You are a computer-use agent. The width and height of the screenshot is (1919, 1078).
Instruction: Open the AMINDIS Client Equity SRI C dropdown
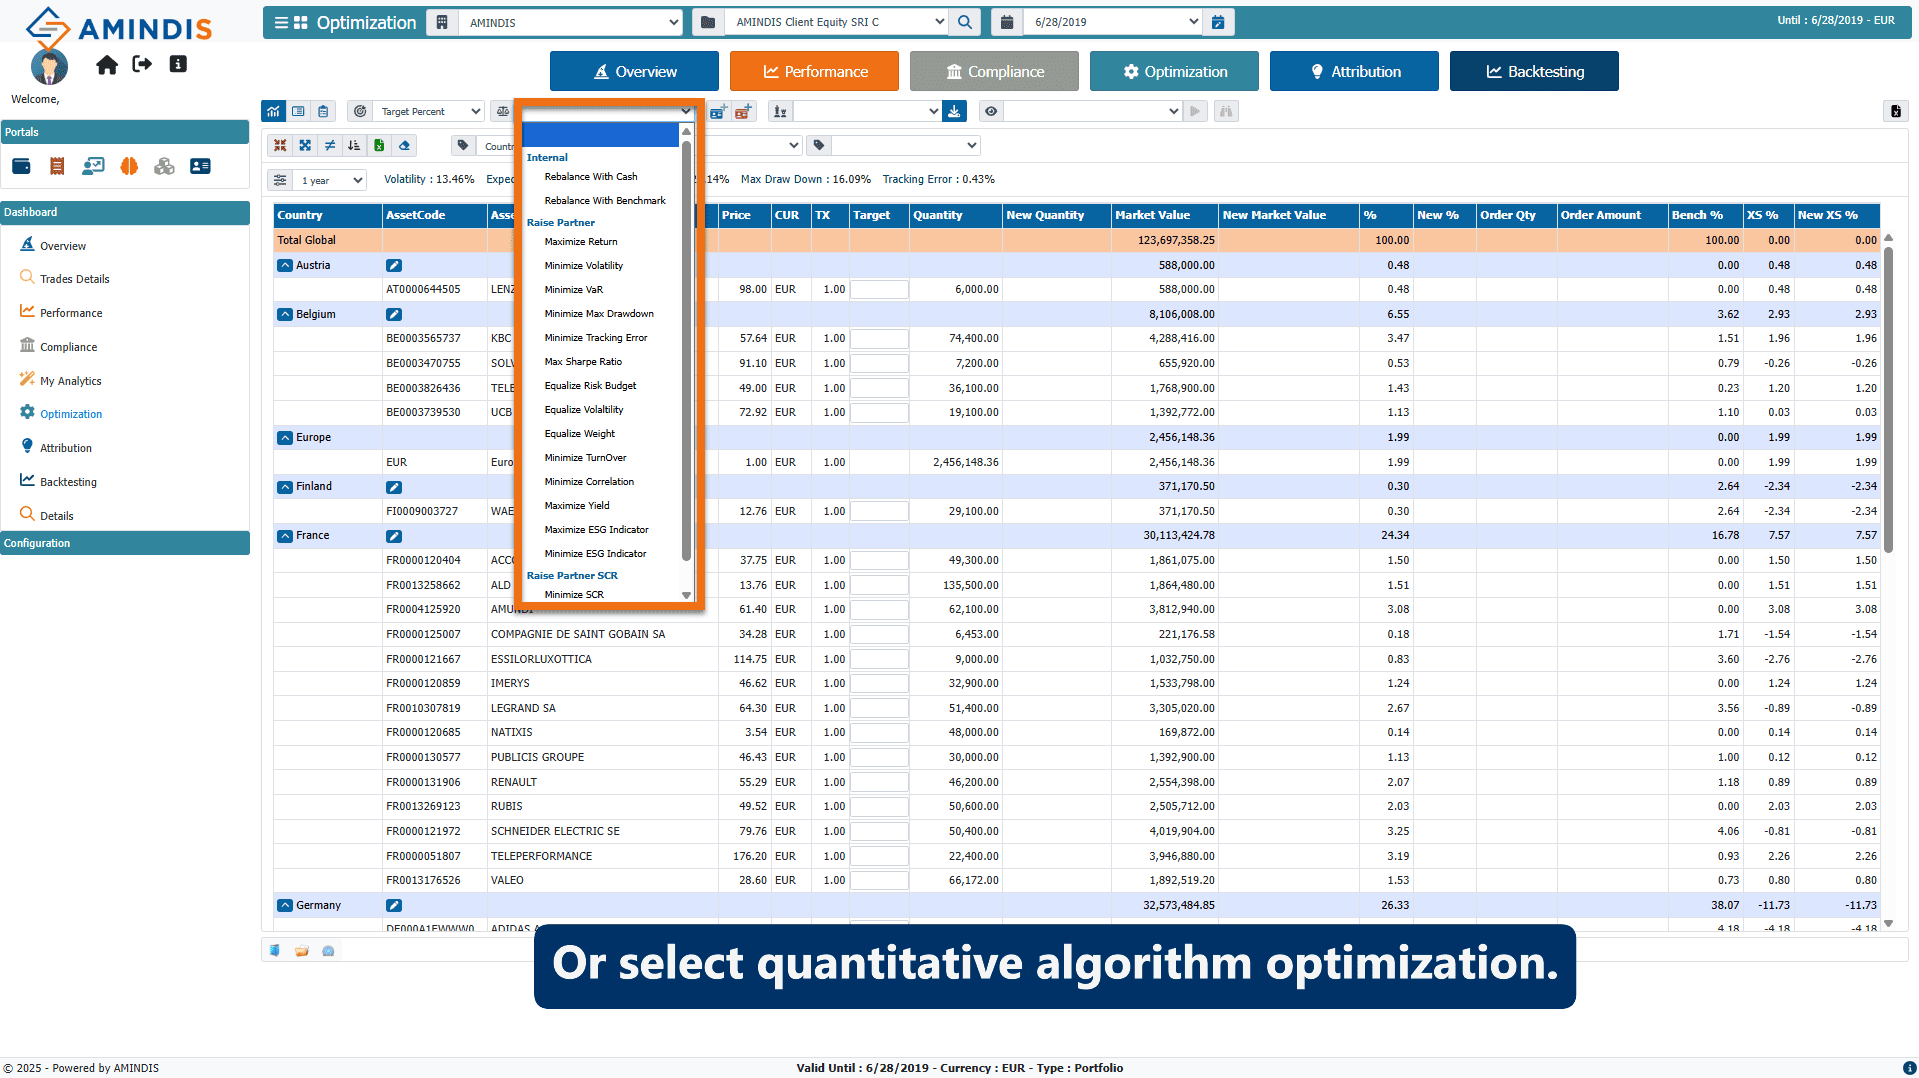836,22
